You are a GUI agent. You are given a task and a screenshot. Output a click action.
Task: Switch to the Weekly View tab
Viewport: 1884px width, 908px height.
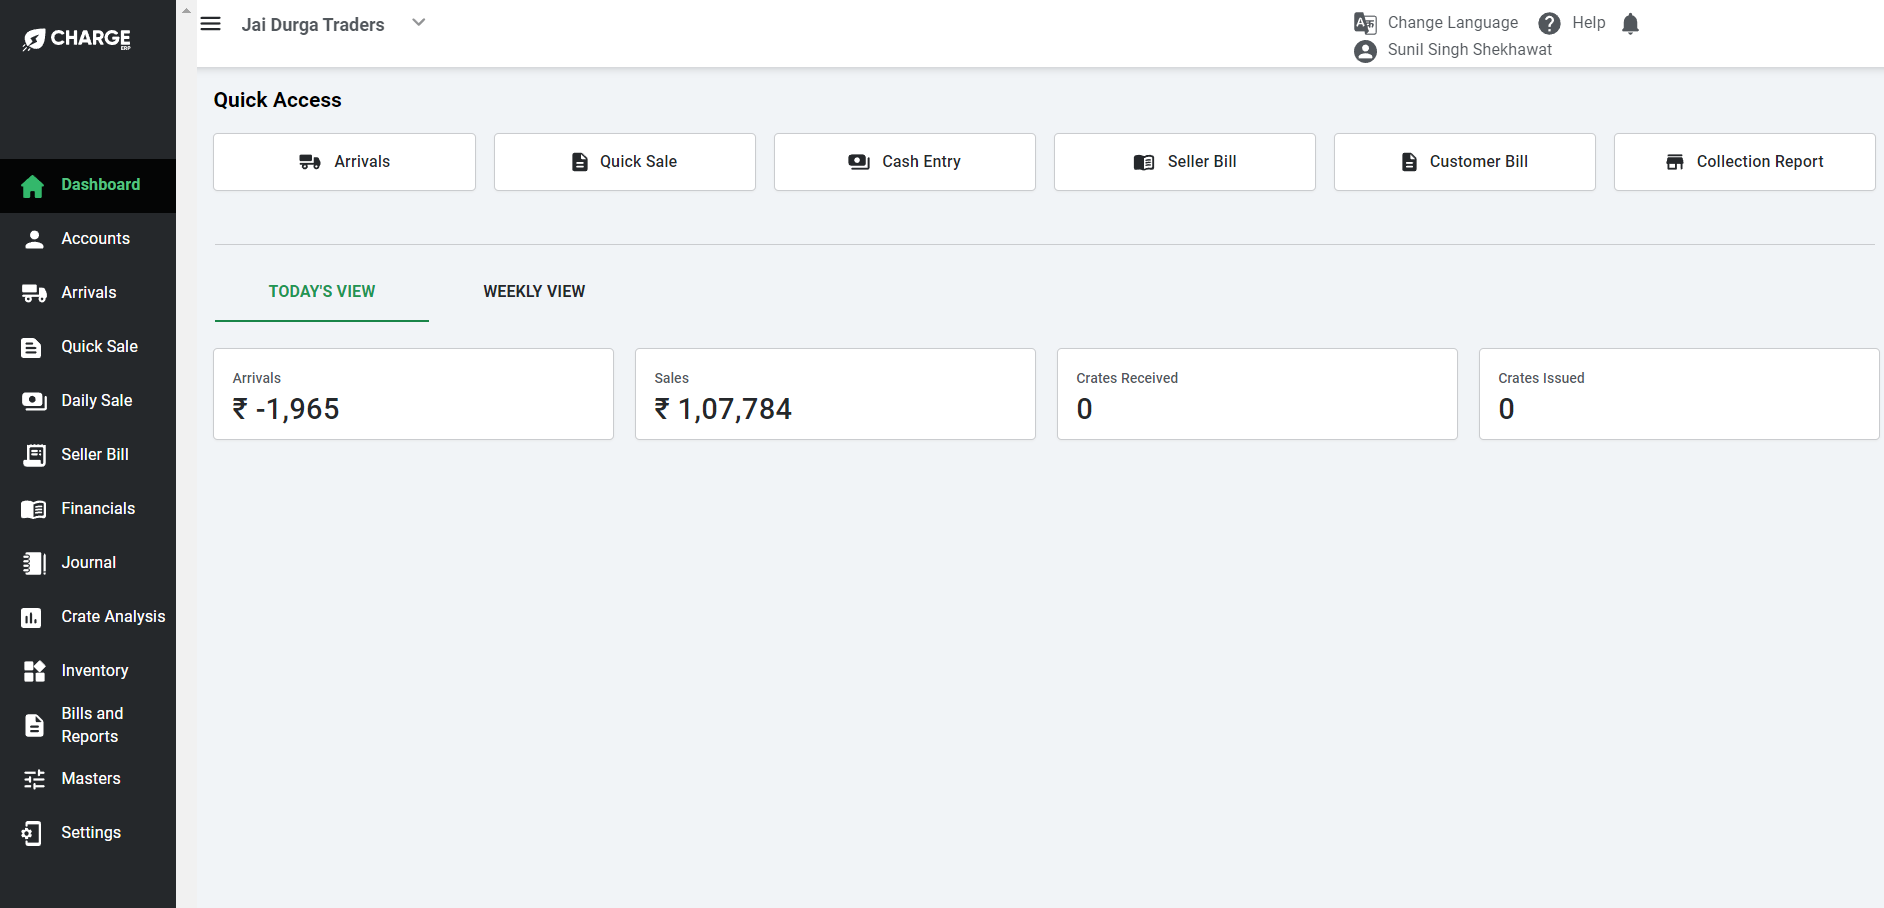(x=534, y=292)
